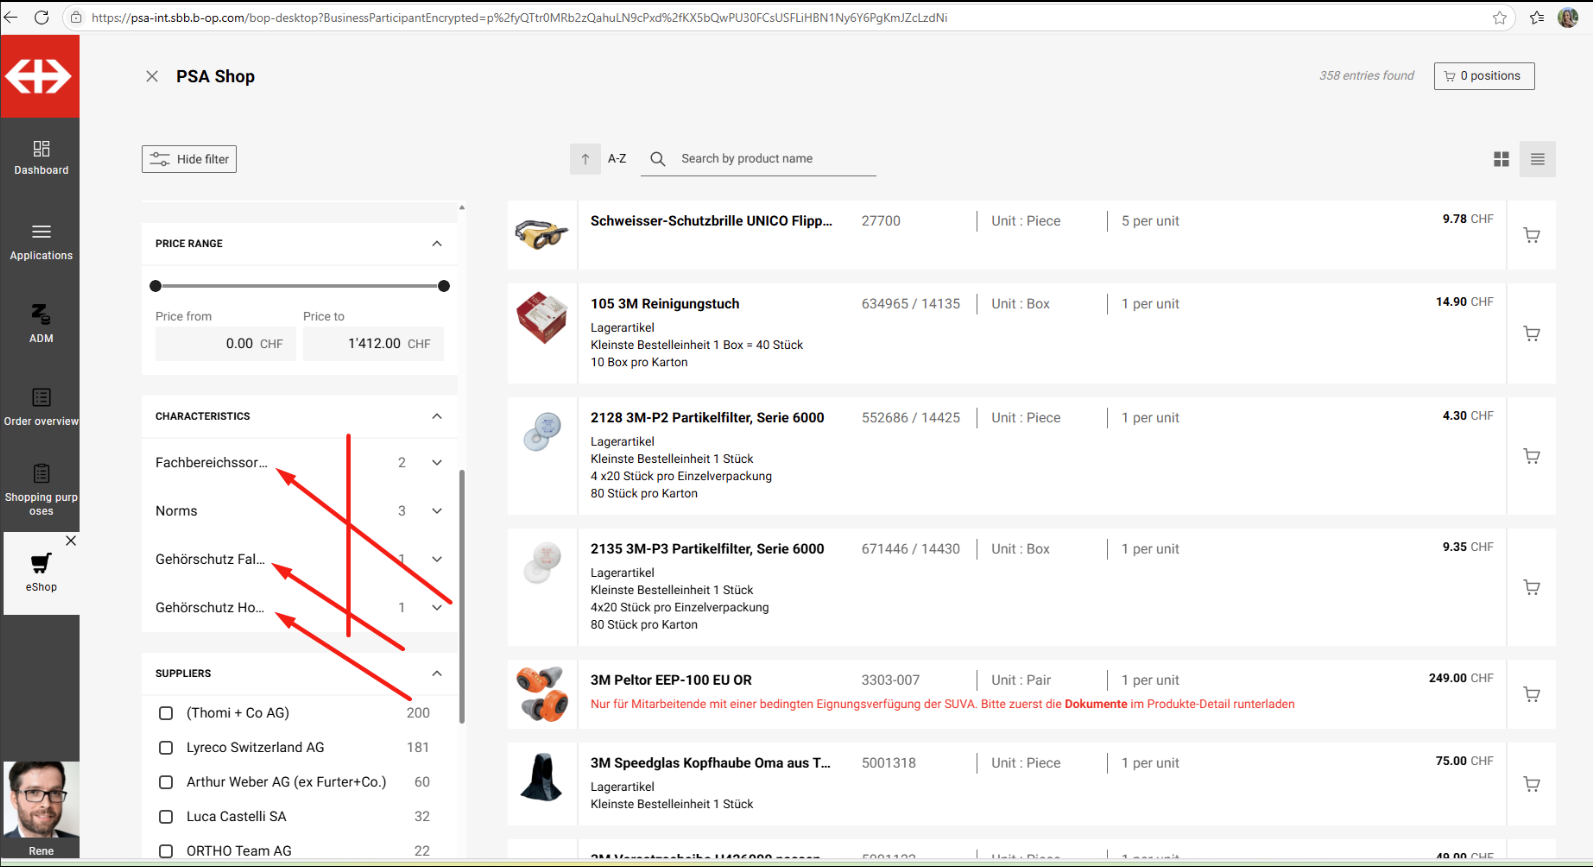Reload the browser page
This screenshot has width=1593, height=867.
[42, 17]
